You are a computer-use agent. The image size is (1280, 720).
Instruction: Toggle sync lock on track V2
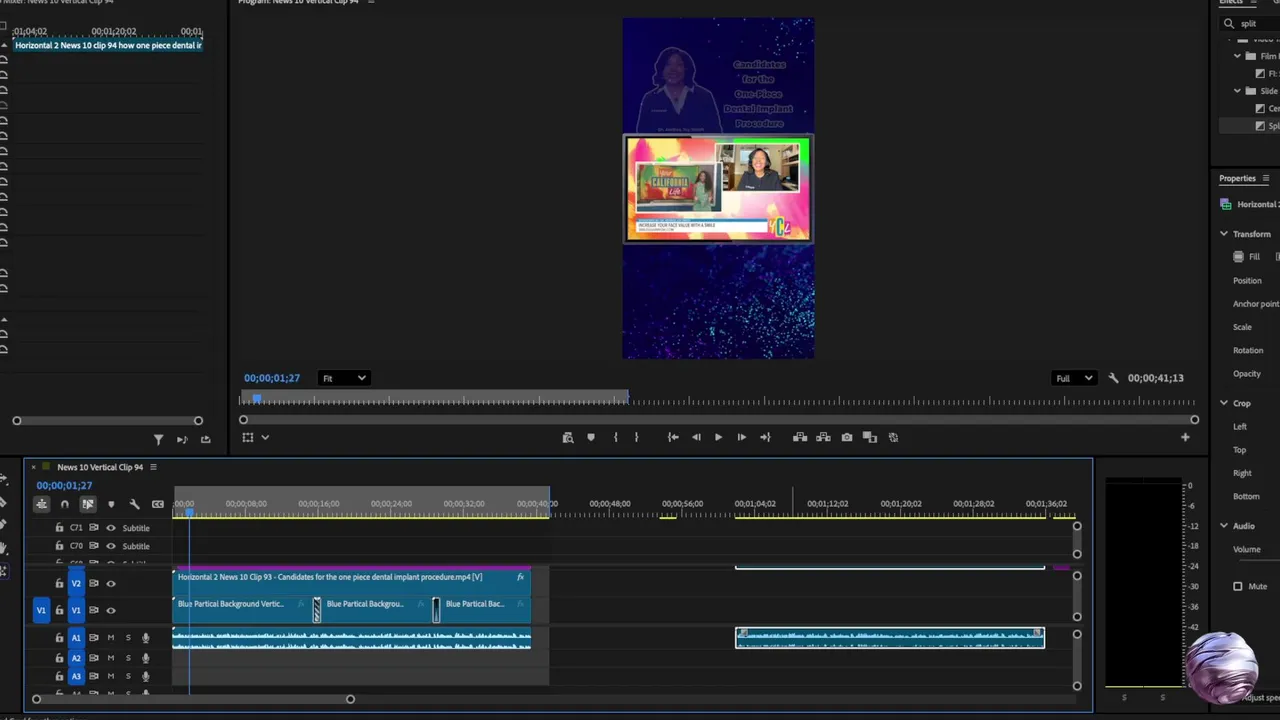[93, 583]
